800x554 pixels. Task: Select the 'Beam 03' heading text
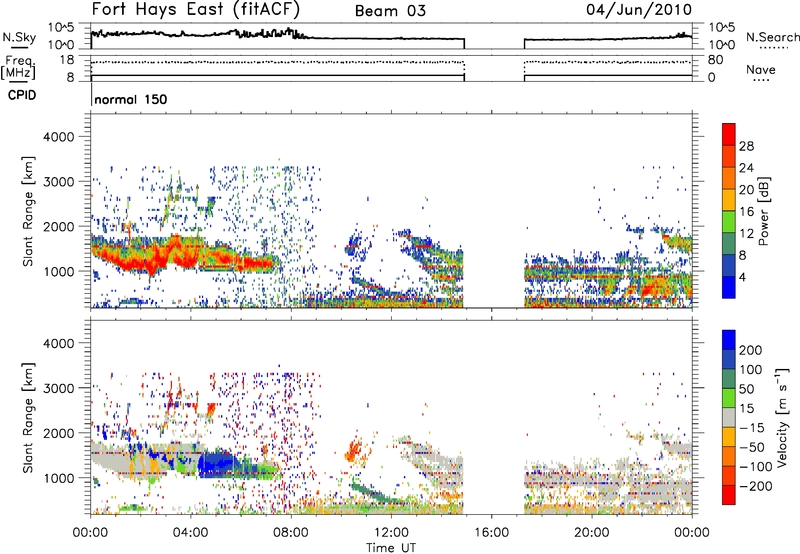(390, 11)
